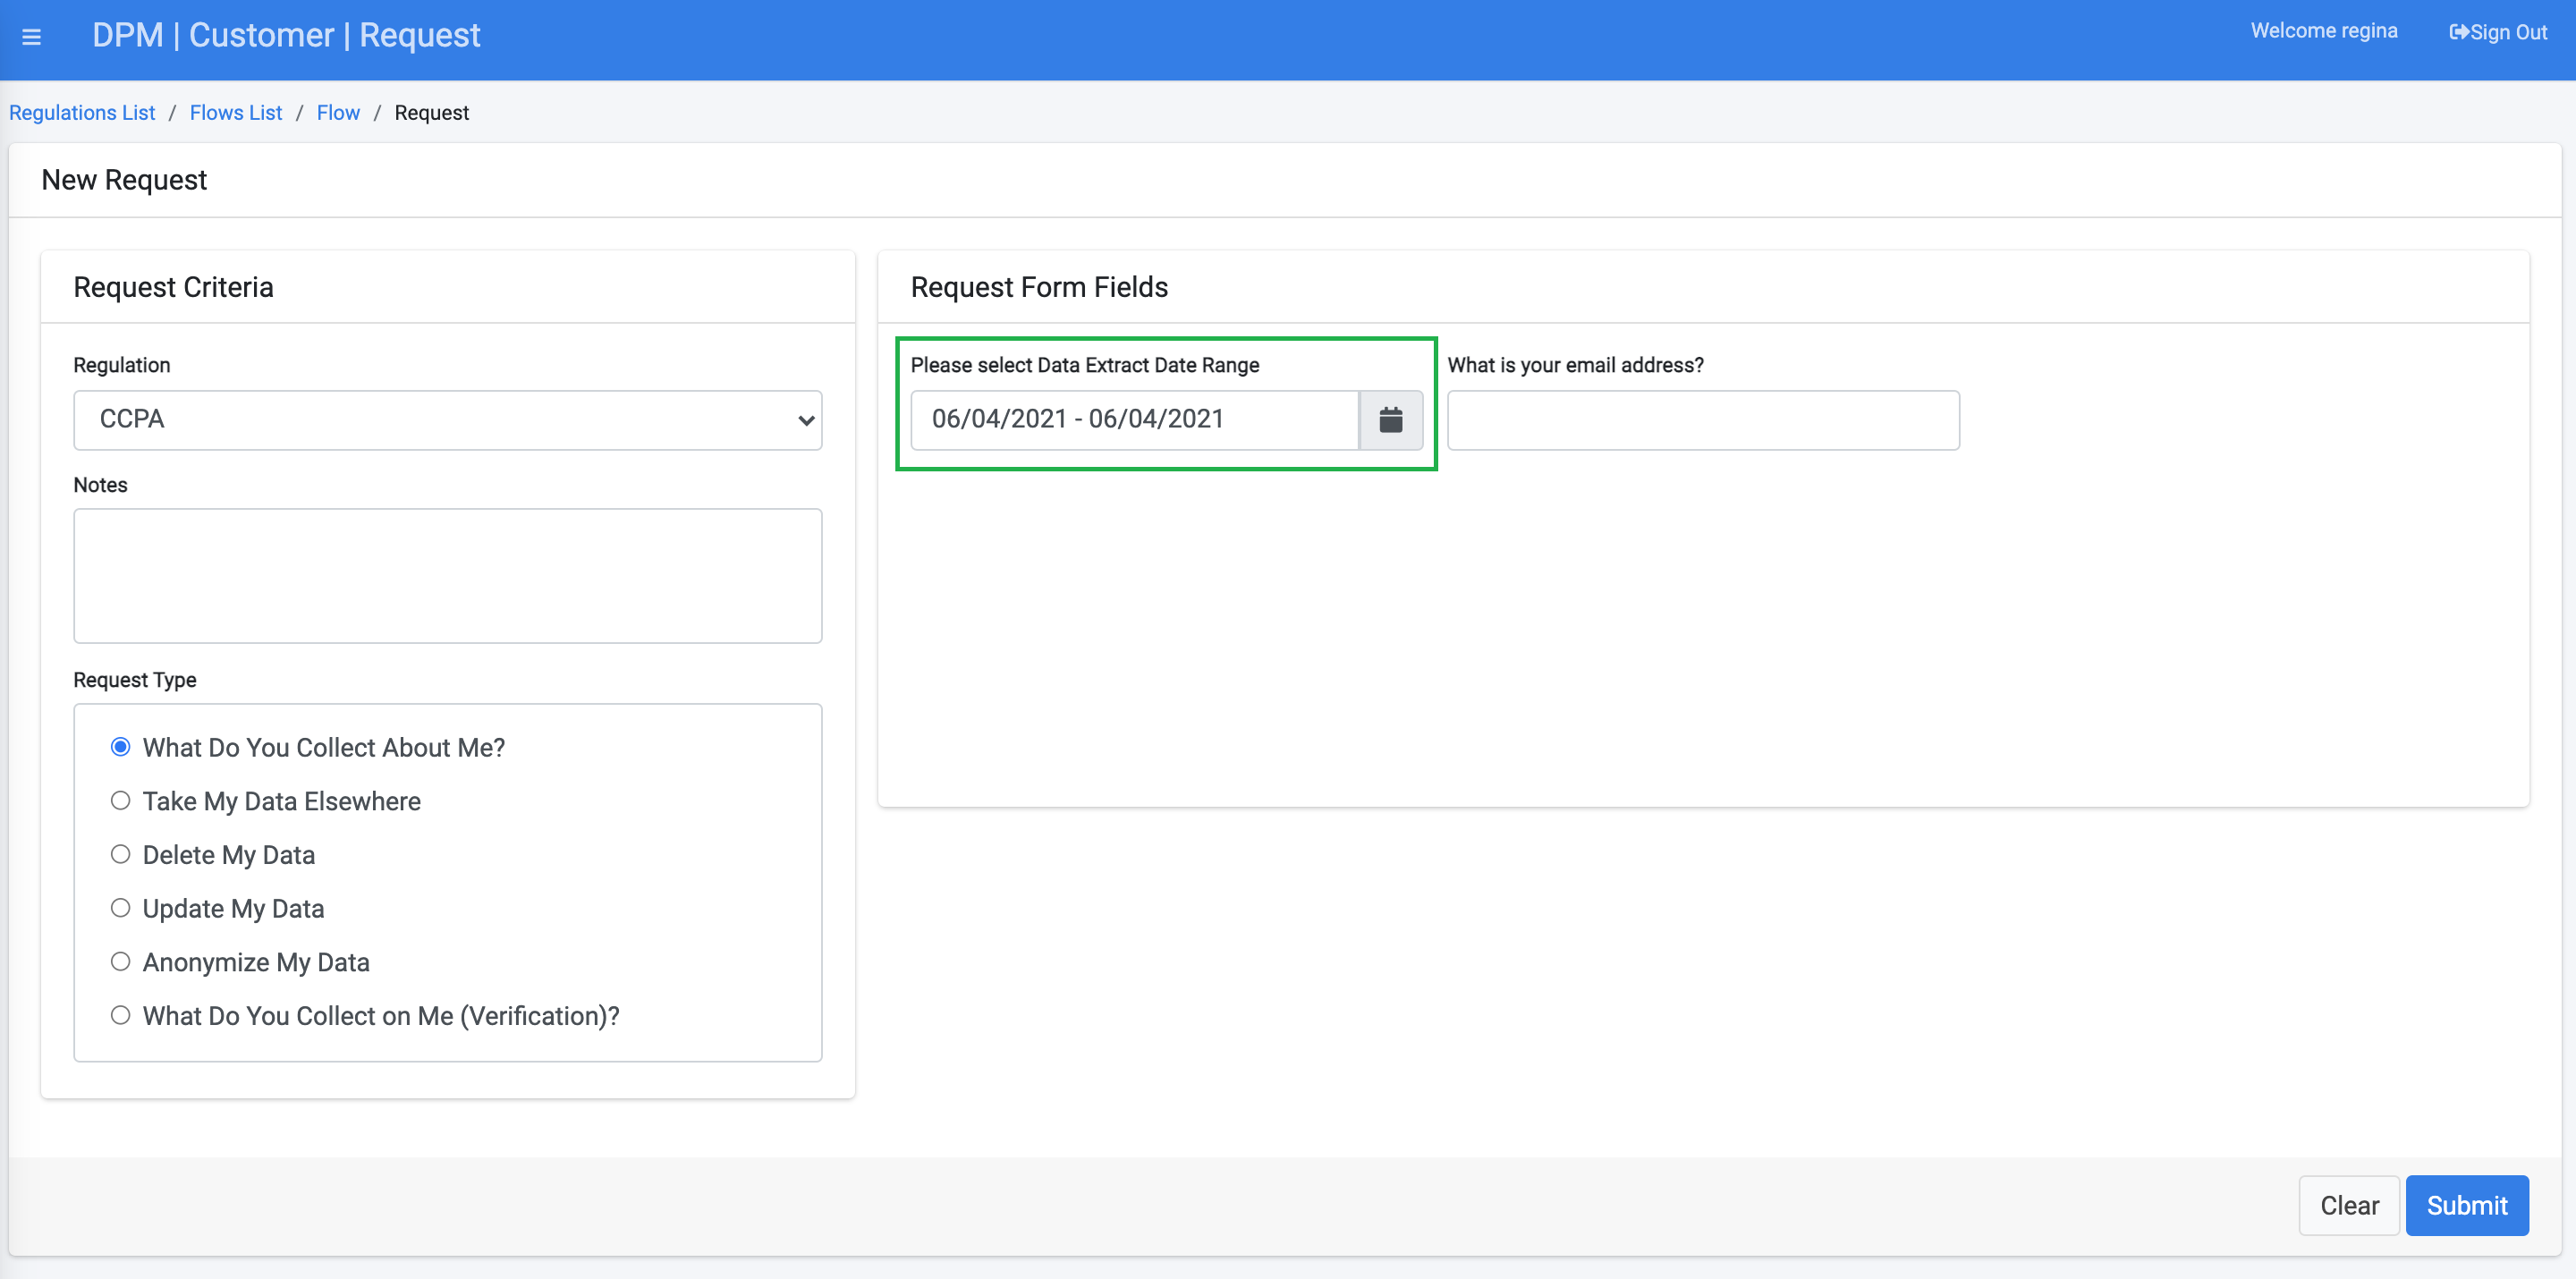Expand the Regulation dropdown showing CCPA
Screen dimensions: 2576x1279
(448, 420)
